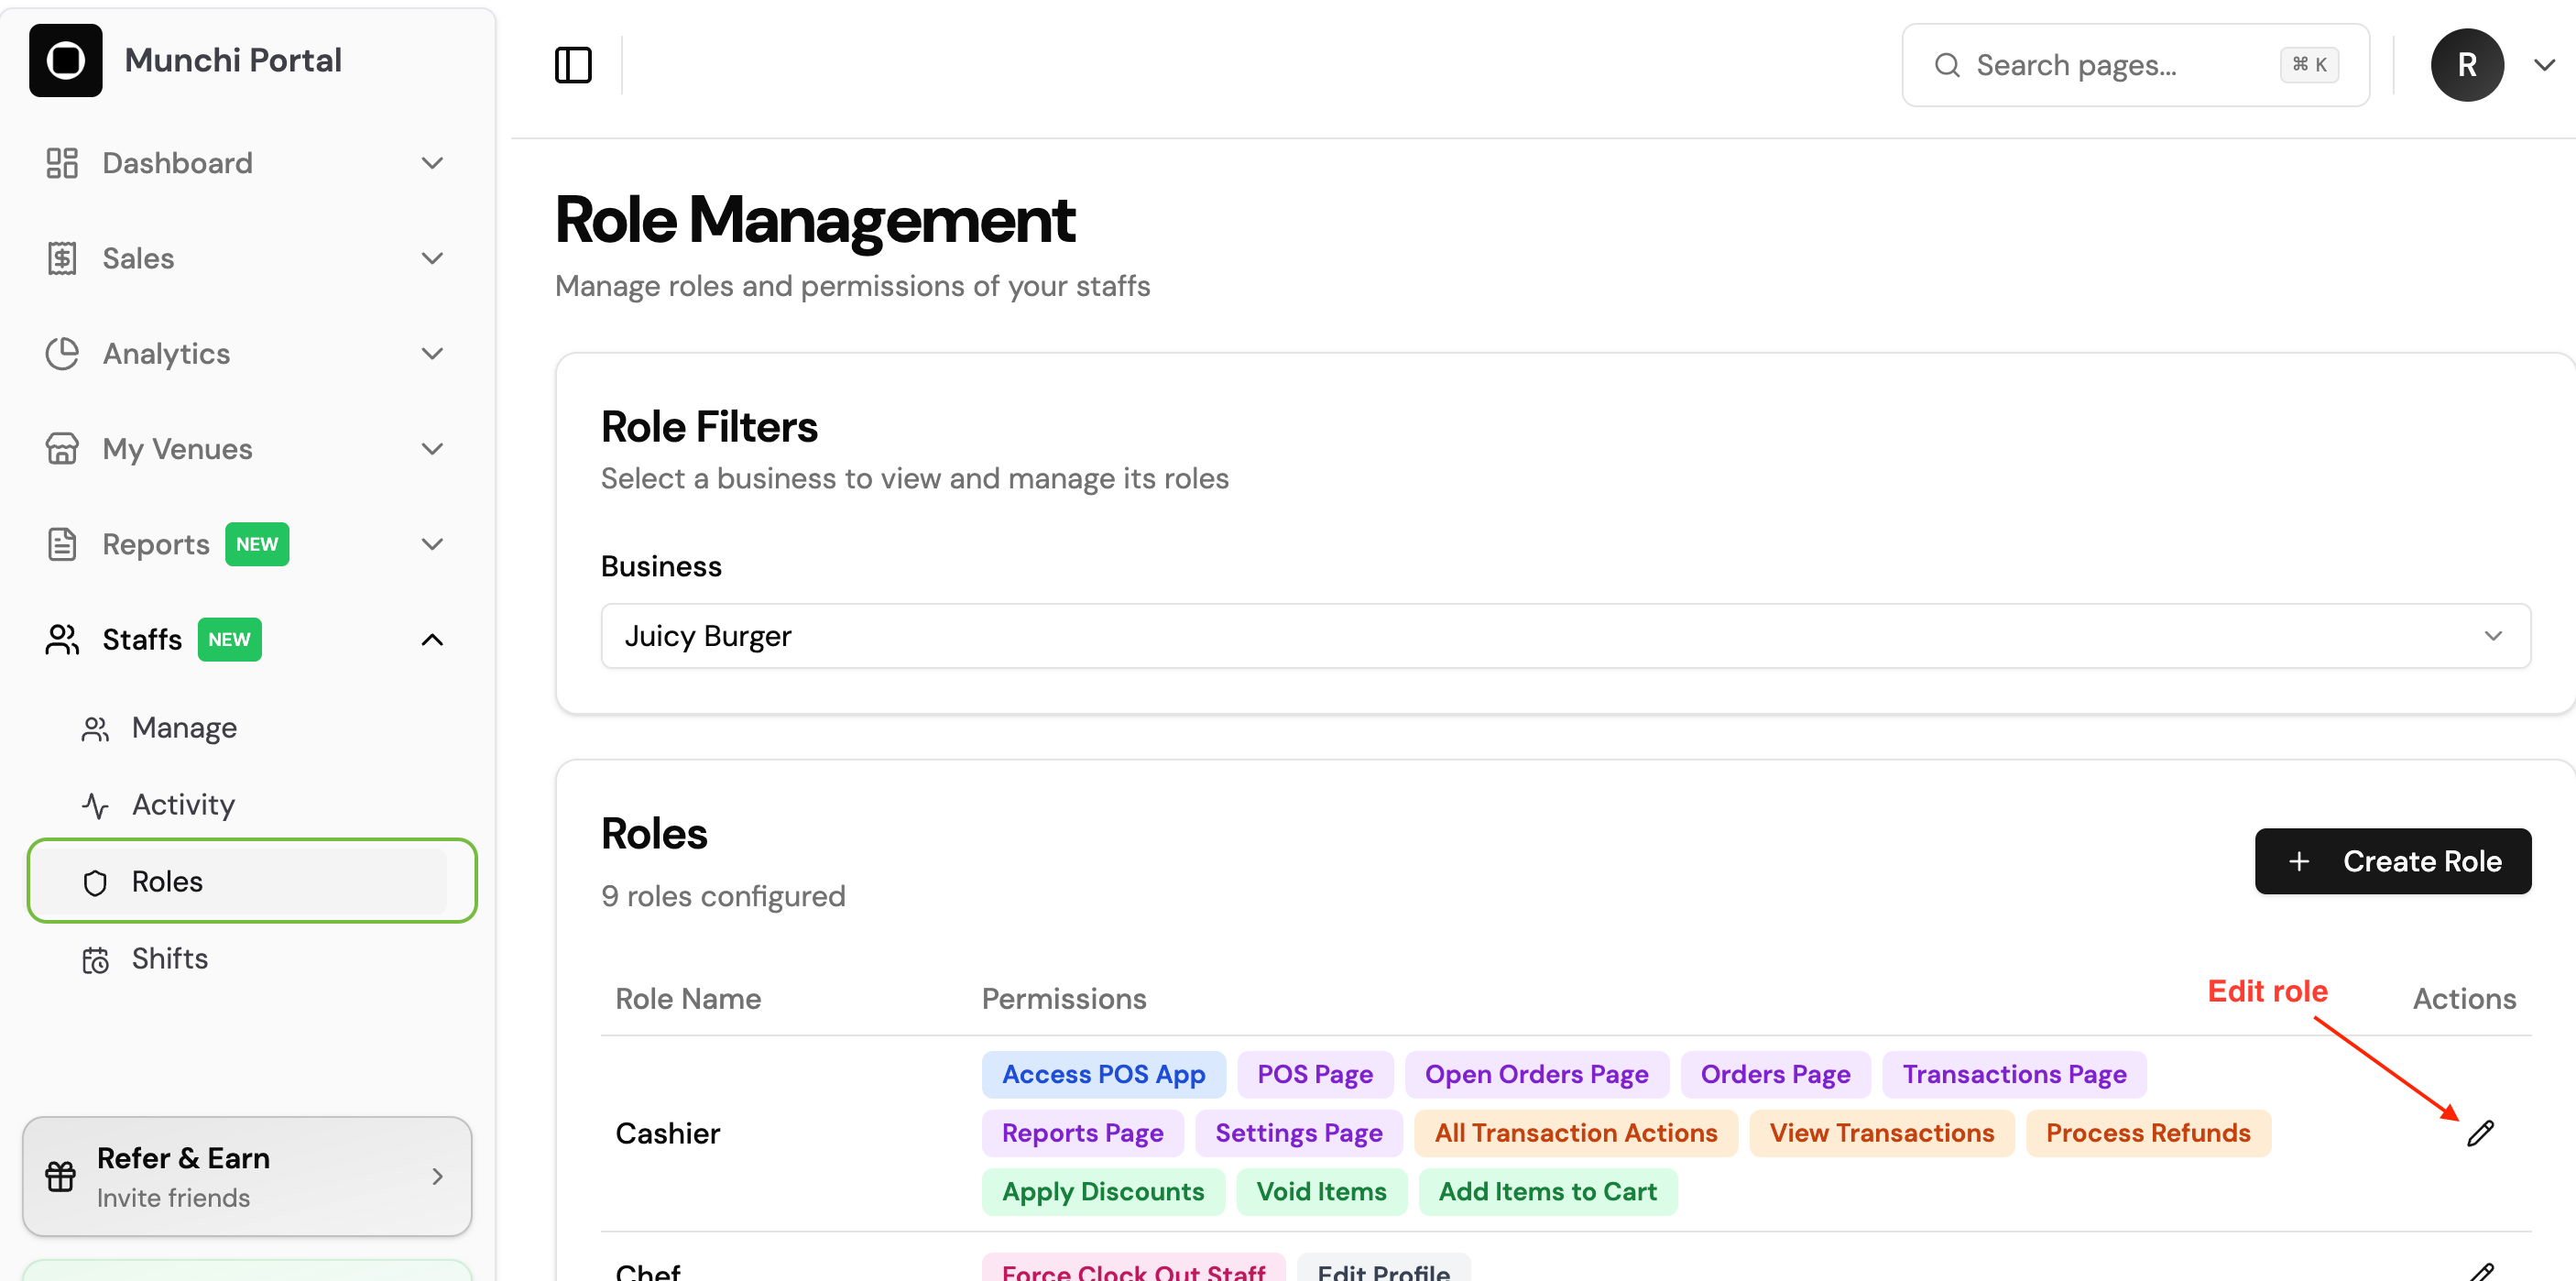The image size is (2576, 1281).
Task: Click the "9 roles configured" text
Action: pyautogui.click(x=723, y=896)
